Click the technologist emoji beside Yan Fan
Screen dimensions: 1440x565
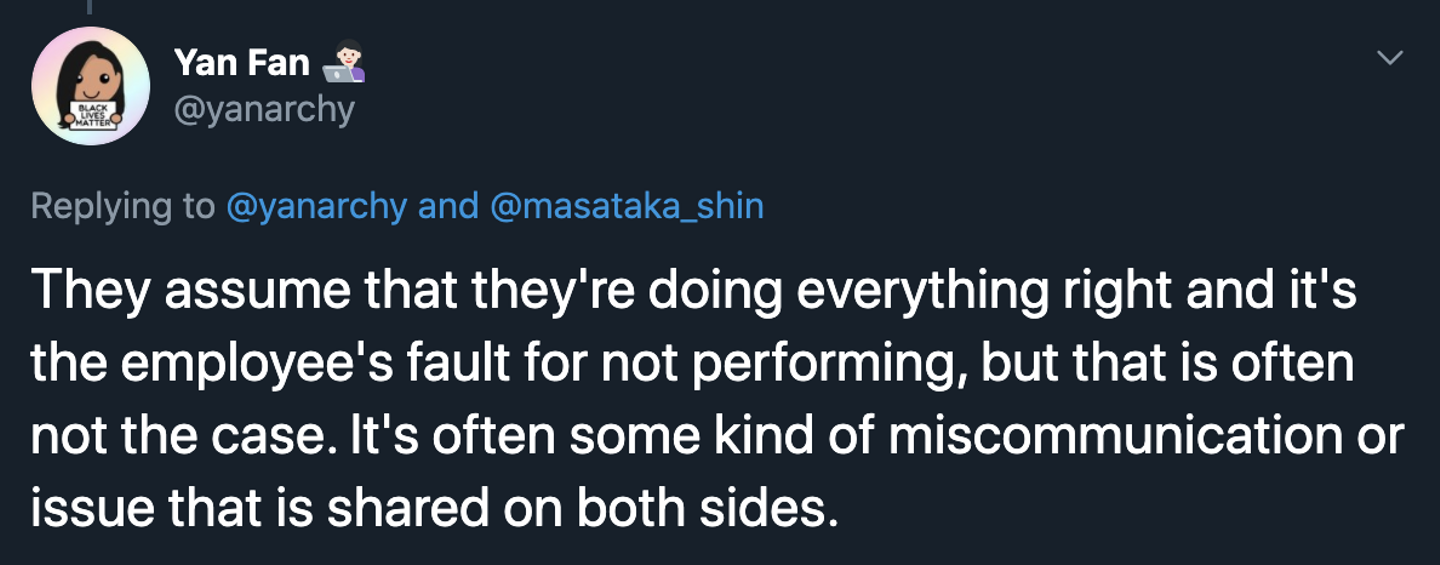click(x=343, y=62)
